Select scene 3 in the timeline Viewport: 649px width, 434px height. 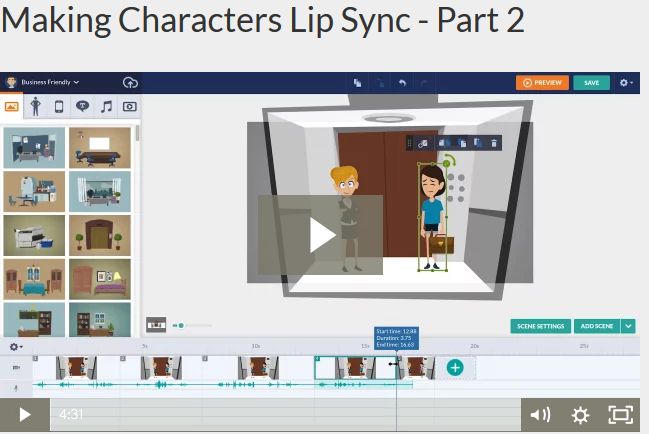click(x=258, y=368)
